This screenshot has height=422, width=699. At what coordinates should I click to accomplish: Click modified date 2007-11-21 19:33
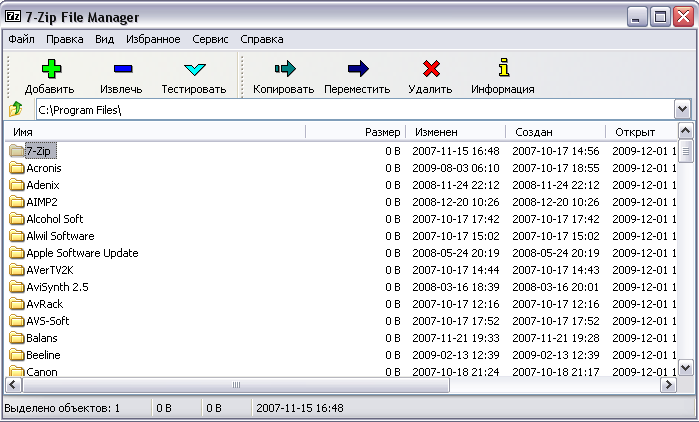456,338
